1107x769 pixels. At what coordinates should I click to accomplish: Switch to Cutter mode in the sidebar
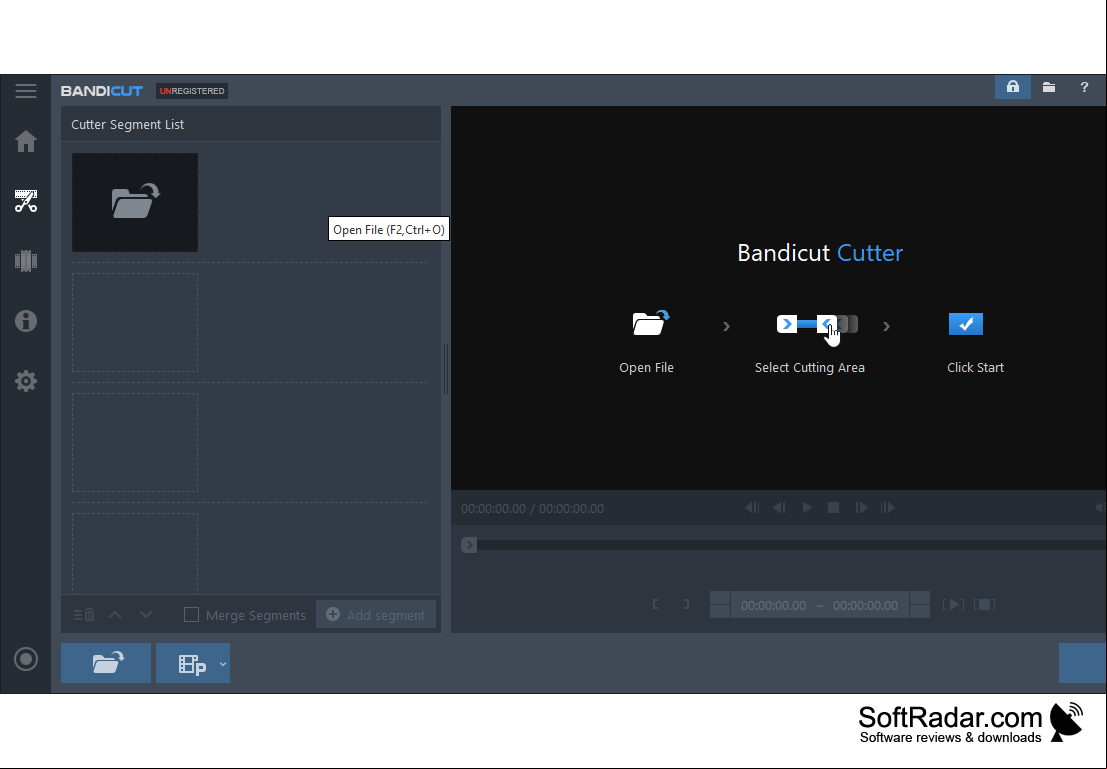25,201
